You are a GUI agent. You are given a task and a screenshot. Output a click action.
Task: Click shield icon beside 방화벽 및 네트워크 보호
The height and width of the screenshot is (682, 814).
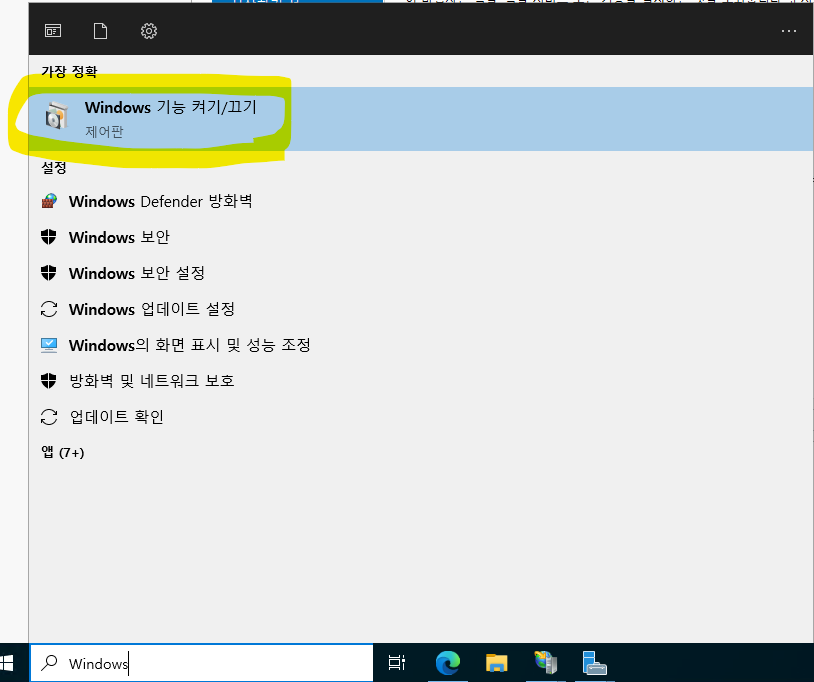click(49, 380)
